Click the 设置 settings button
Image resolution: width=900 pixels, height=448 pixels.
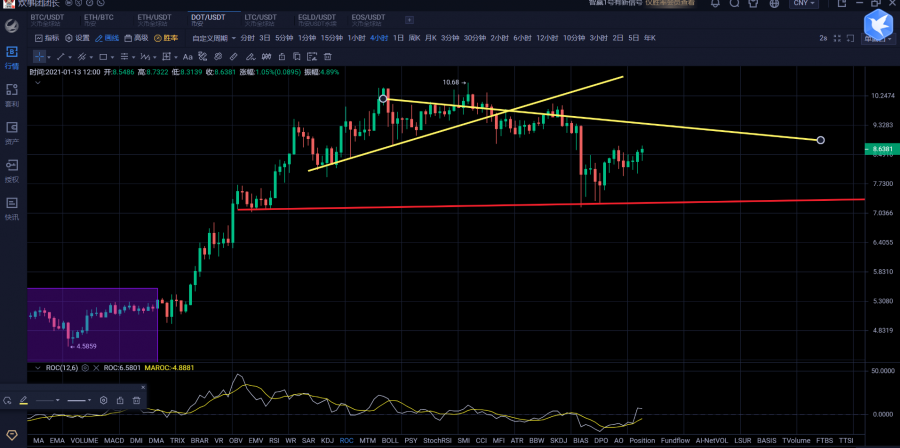point(77,38)
